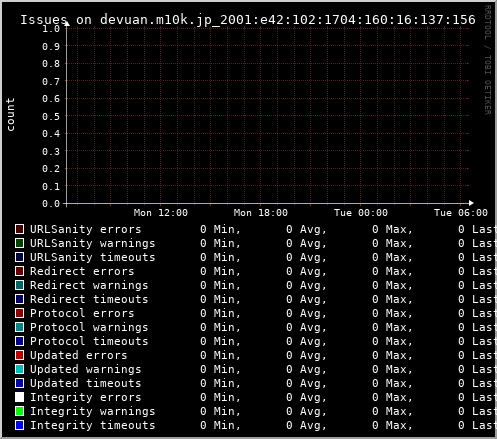The height and width of the screenshot is (439, 497).
Task: Click the count y-axis label
Action: (10, 115)
